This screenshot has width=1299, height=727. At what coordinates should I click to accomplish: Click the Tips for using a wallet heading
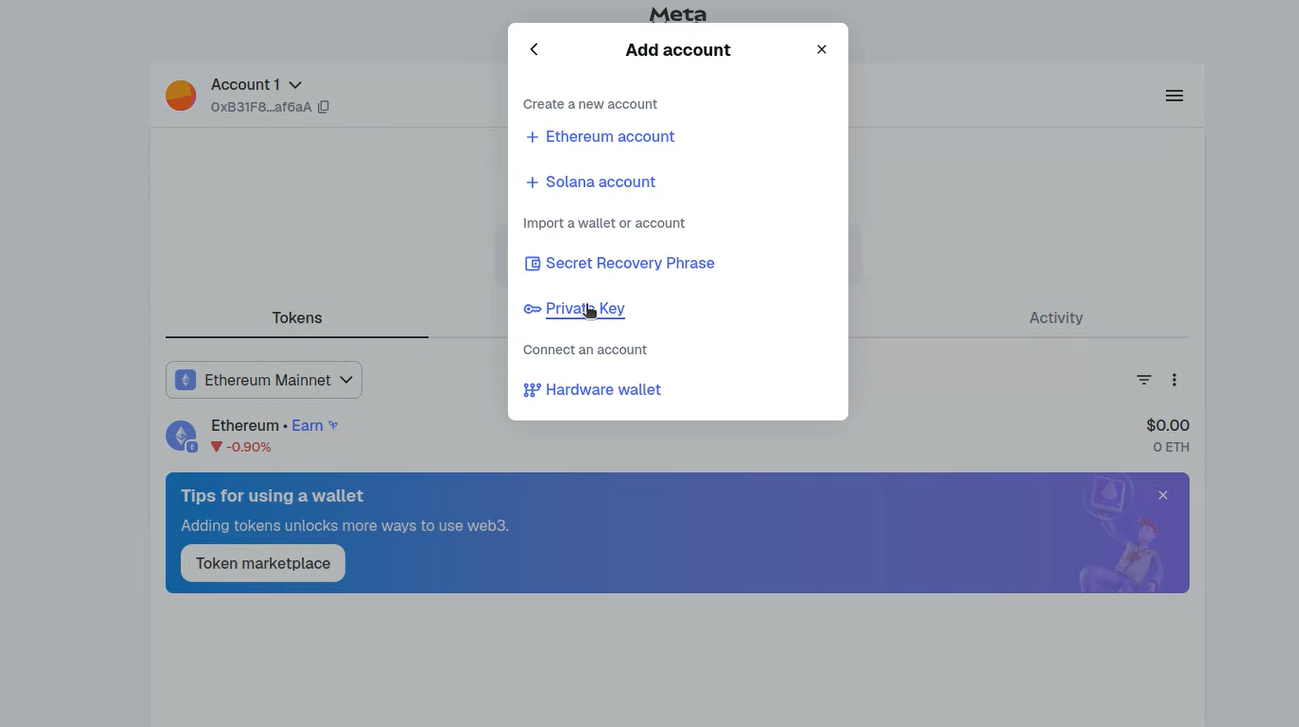(x=272, y=496)
